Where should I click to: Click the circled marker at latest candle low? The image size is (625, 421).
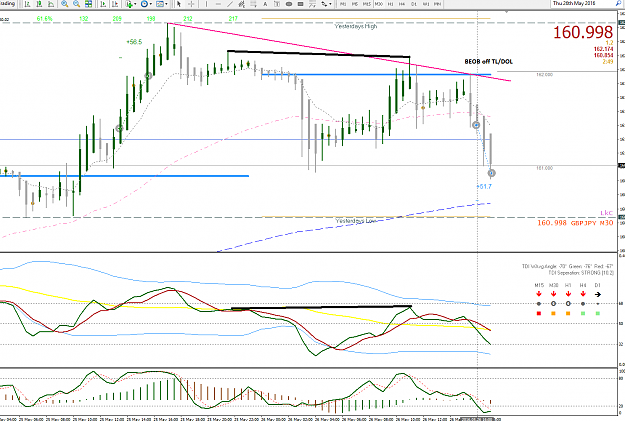[491, 173]
